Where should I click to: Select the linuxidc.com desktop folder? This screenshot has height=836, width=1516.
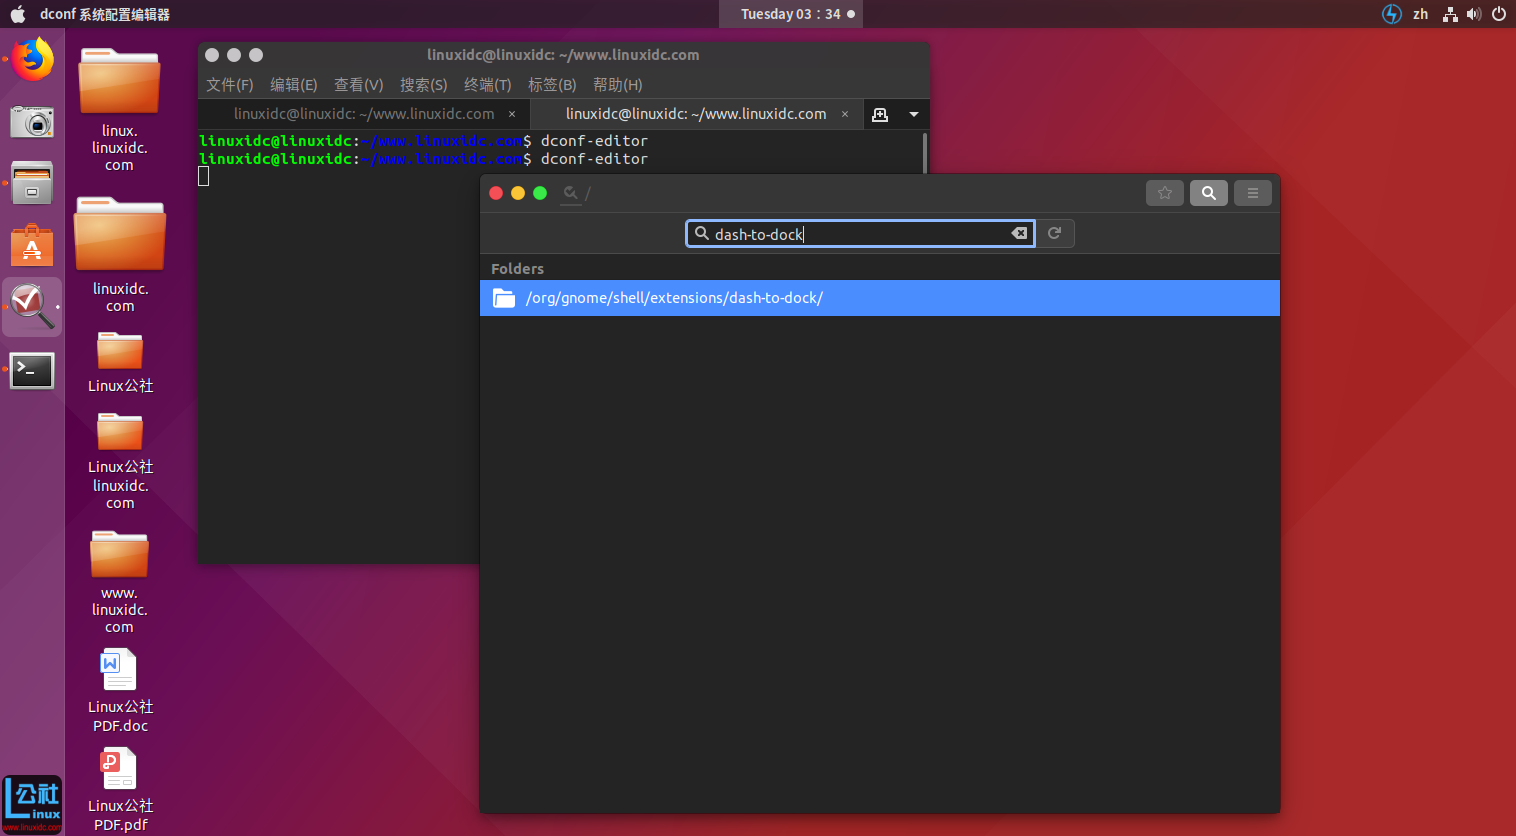120,255
